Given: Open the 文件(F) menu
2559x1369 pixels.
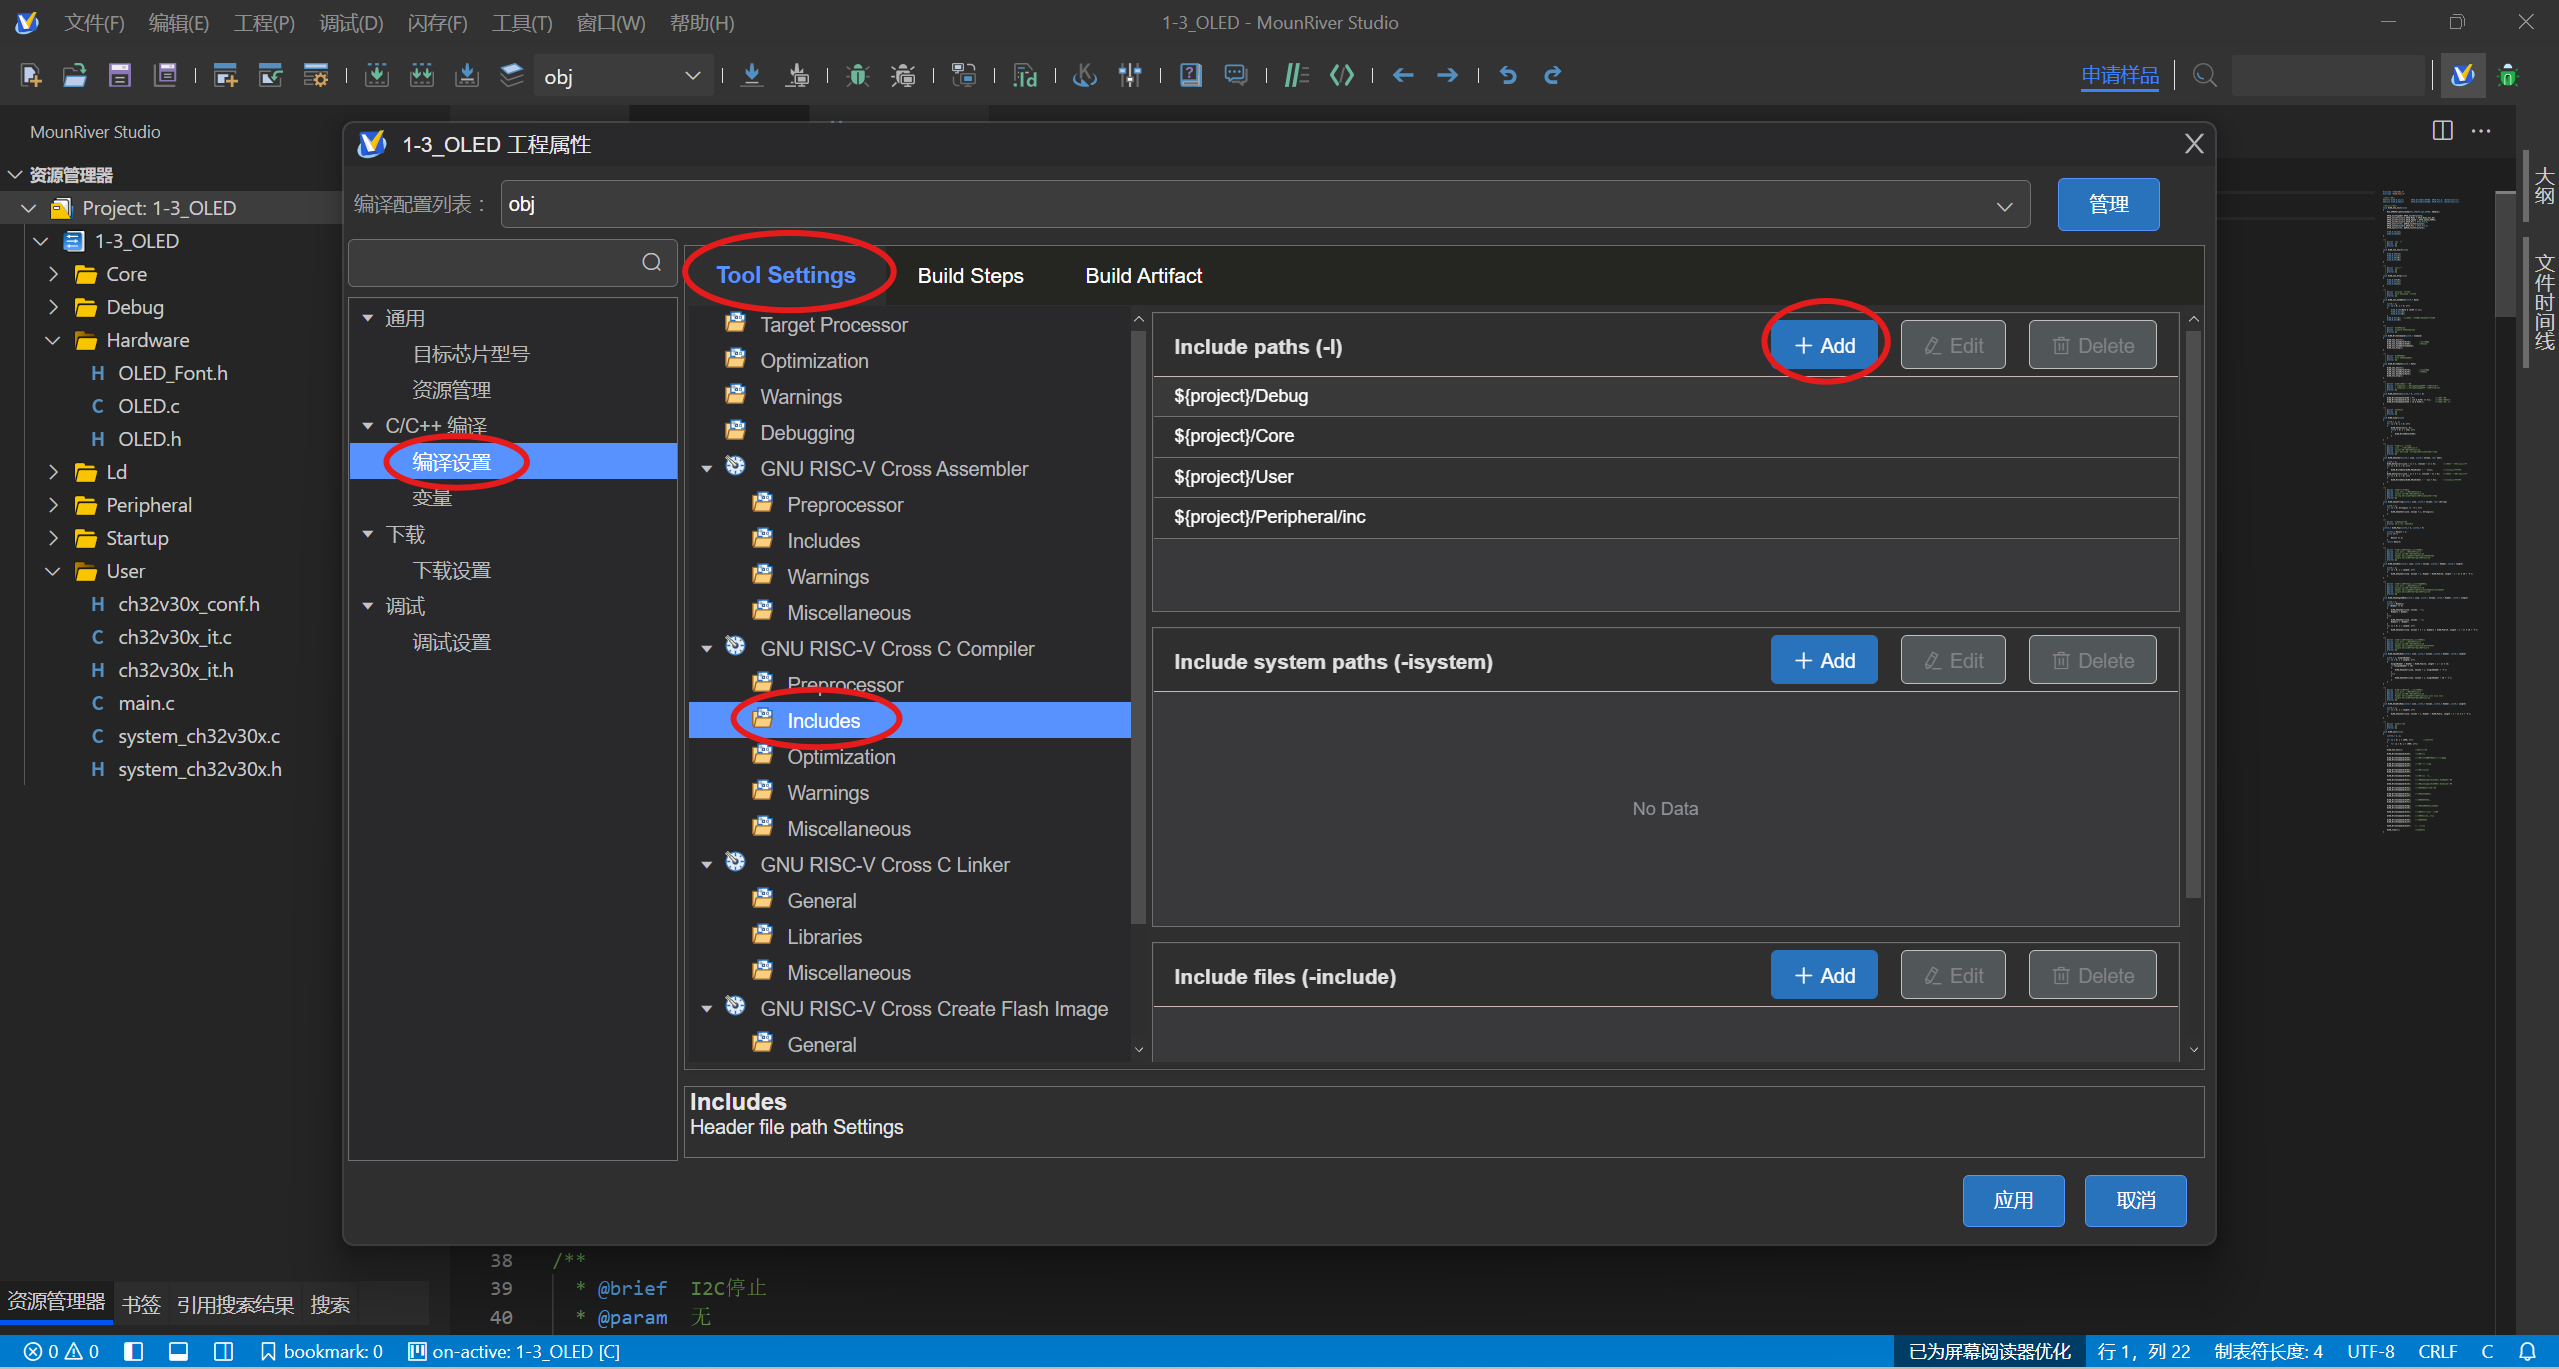Looking at the screenshot, I should point(94,23).
